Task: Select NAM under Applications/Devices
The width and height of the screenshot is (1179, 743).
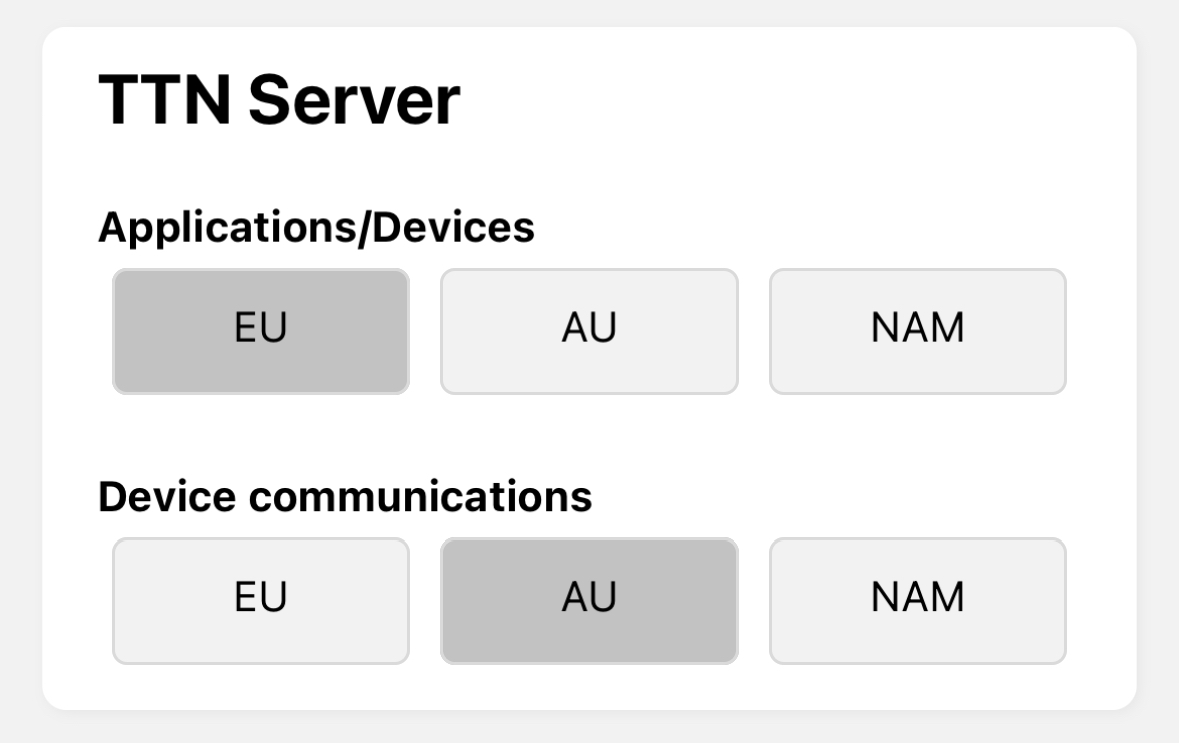Action: coord(917,331)
